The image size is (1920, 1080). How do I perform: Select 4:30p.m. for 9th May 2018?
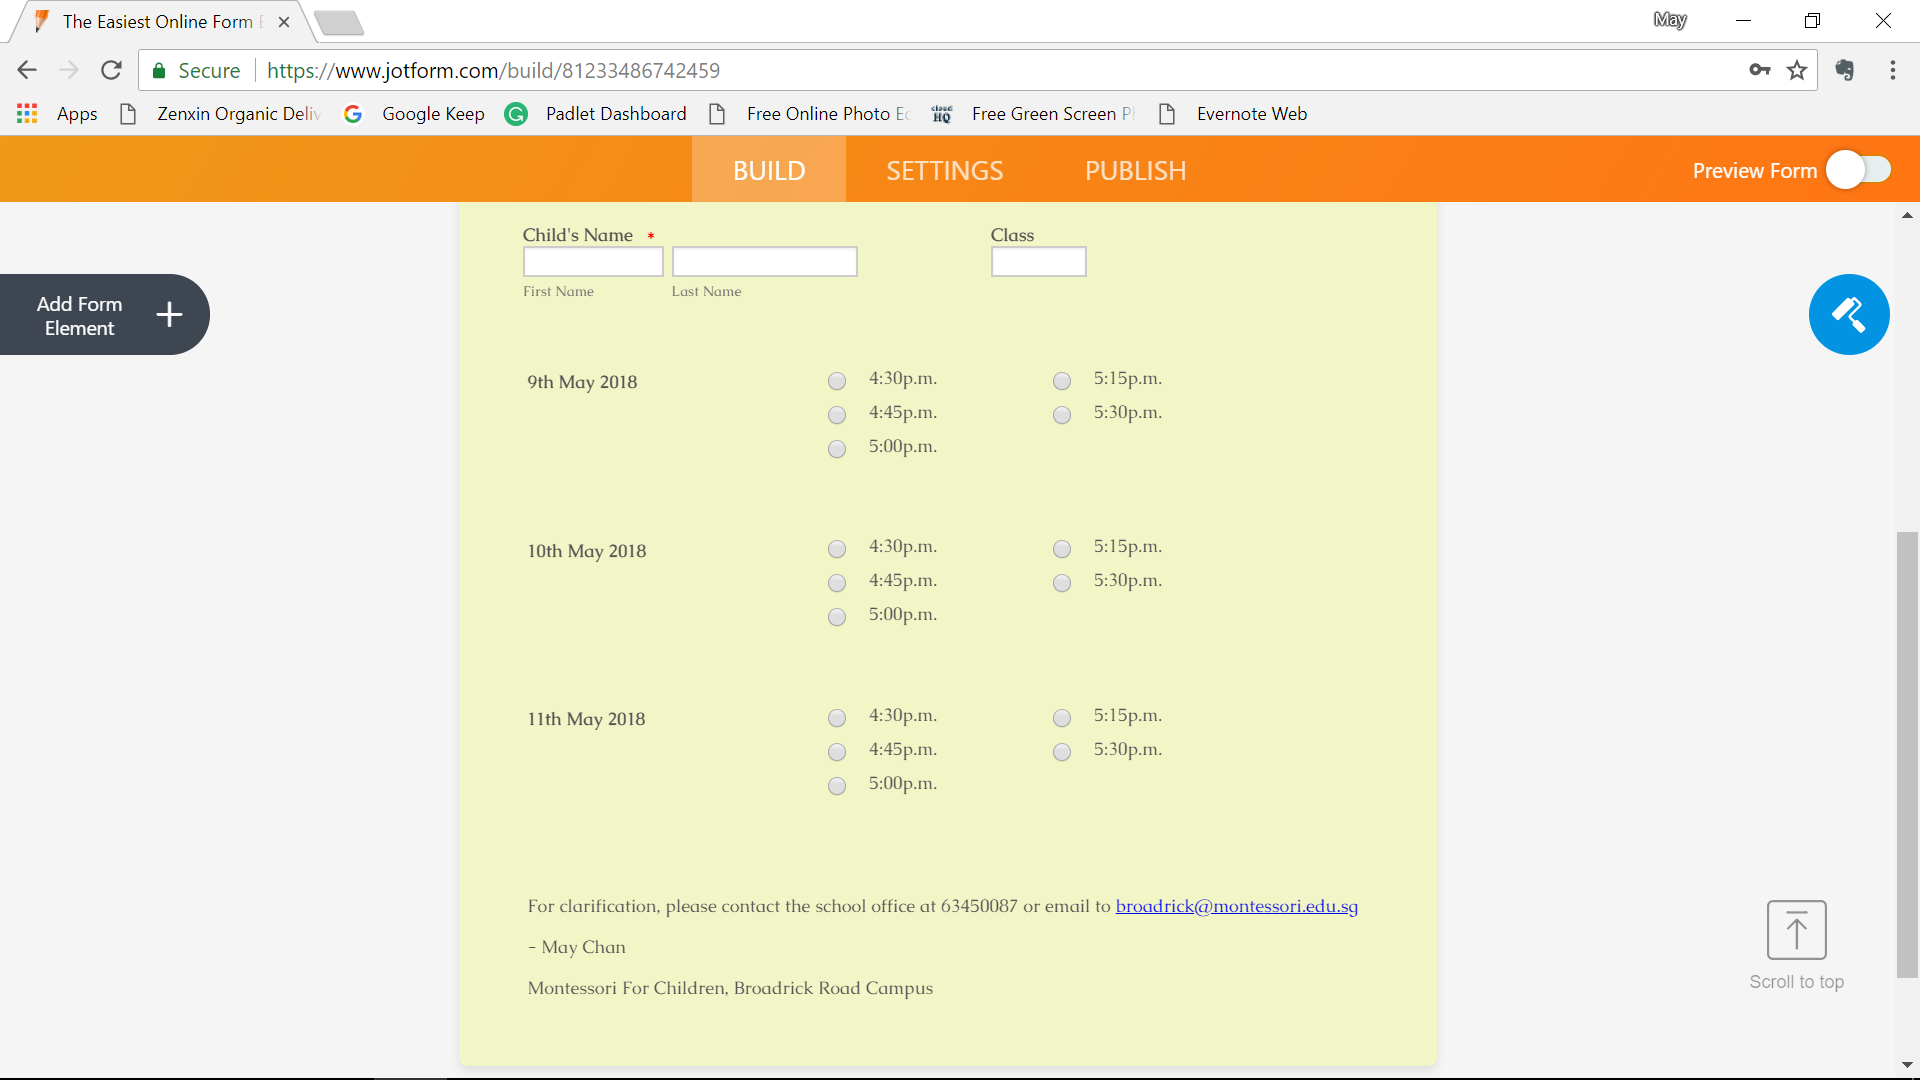tap(837, 381)
